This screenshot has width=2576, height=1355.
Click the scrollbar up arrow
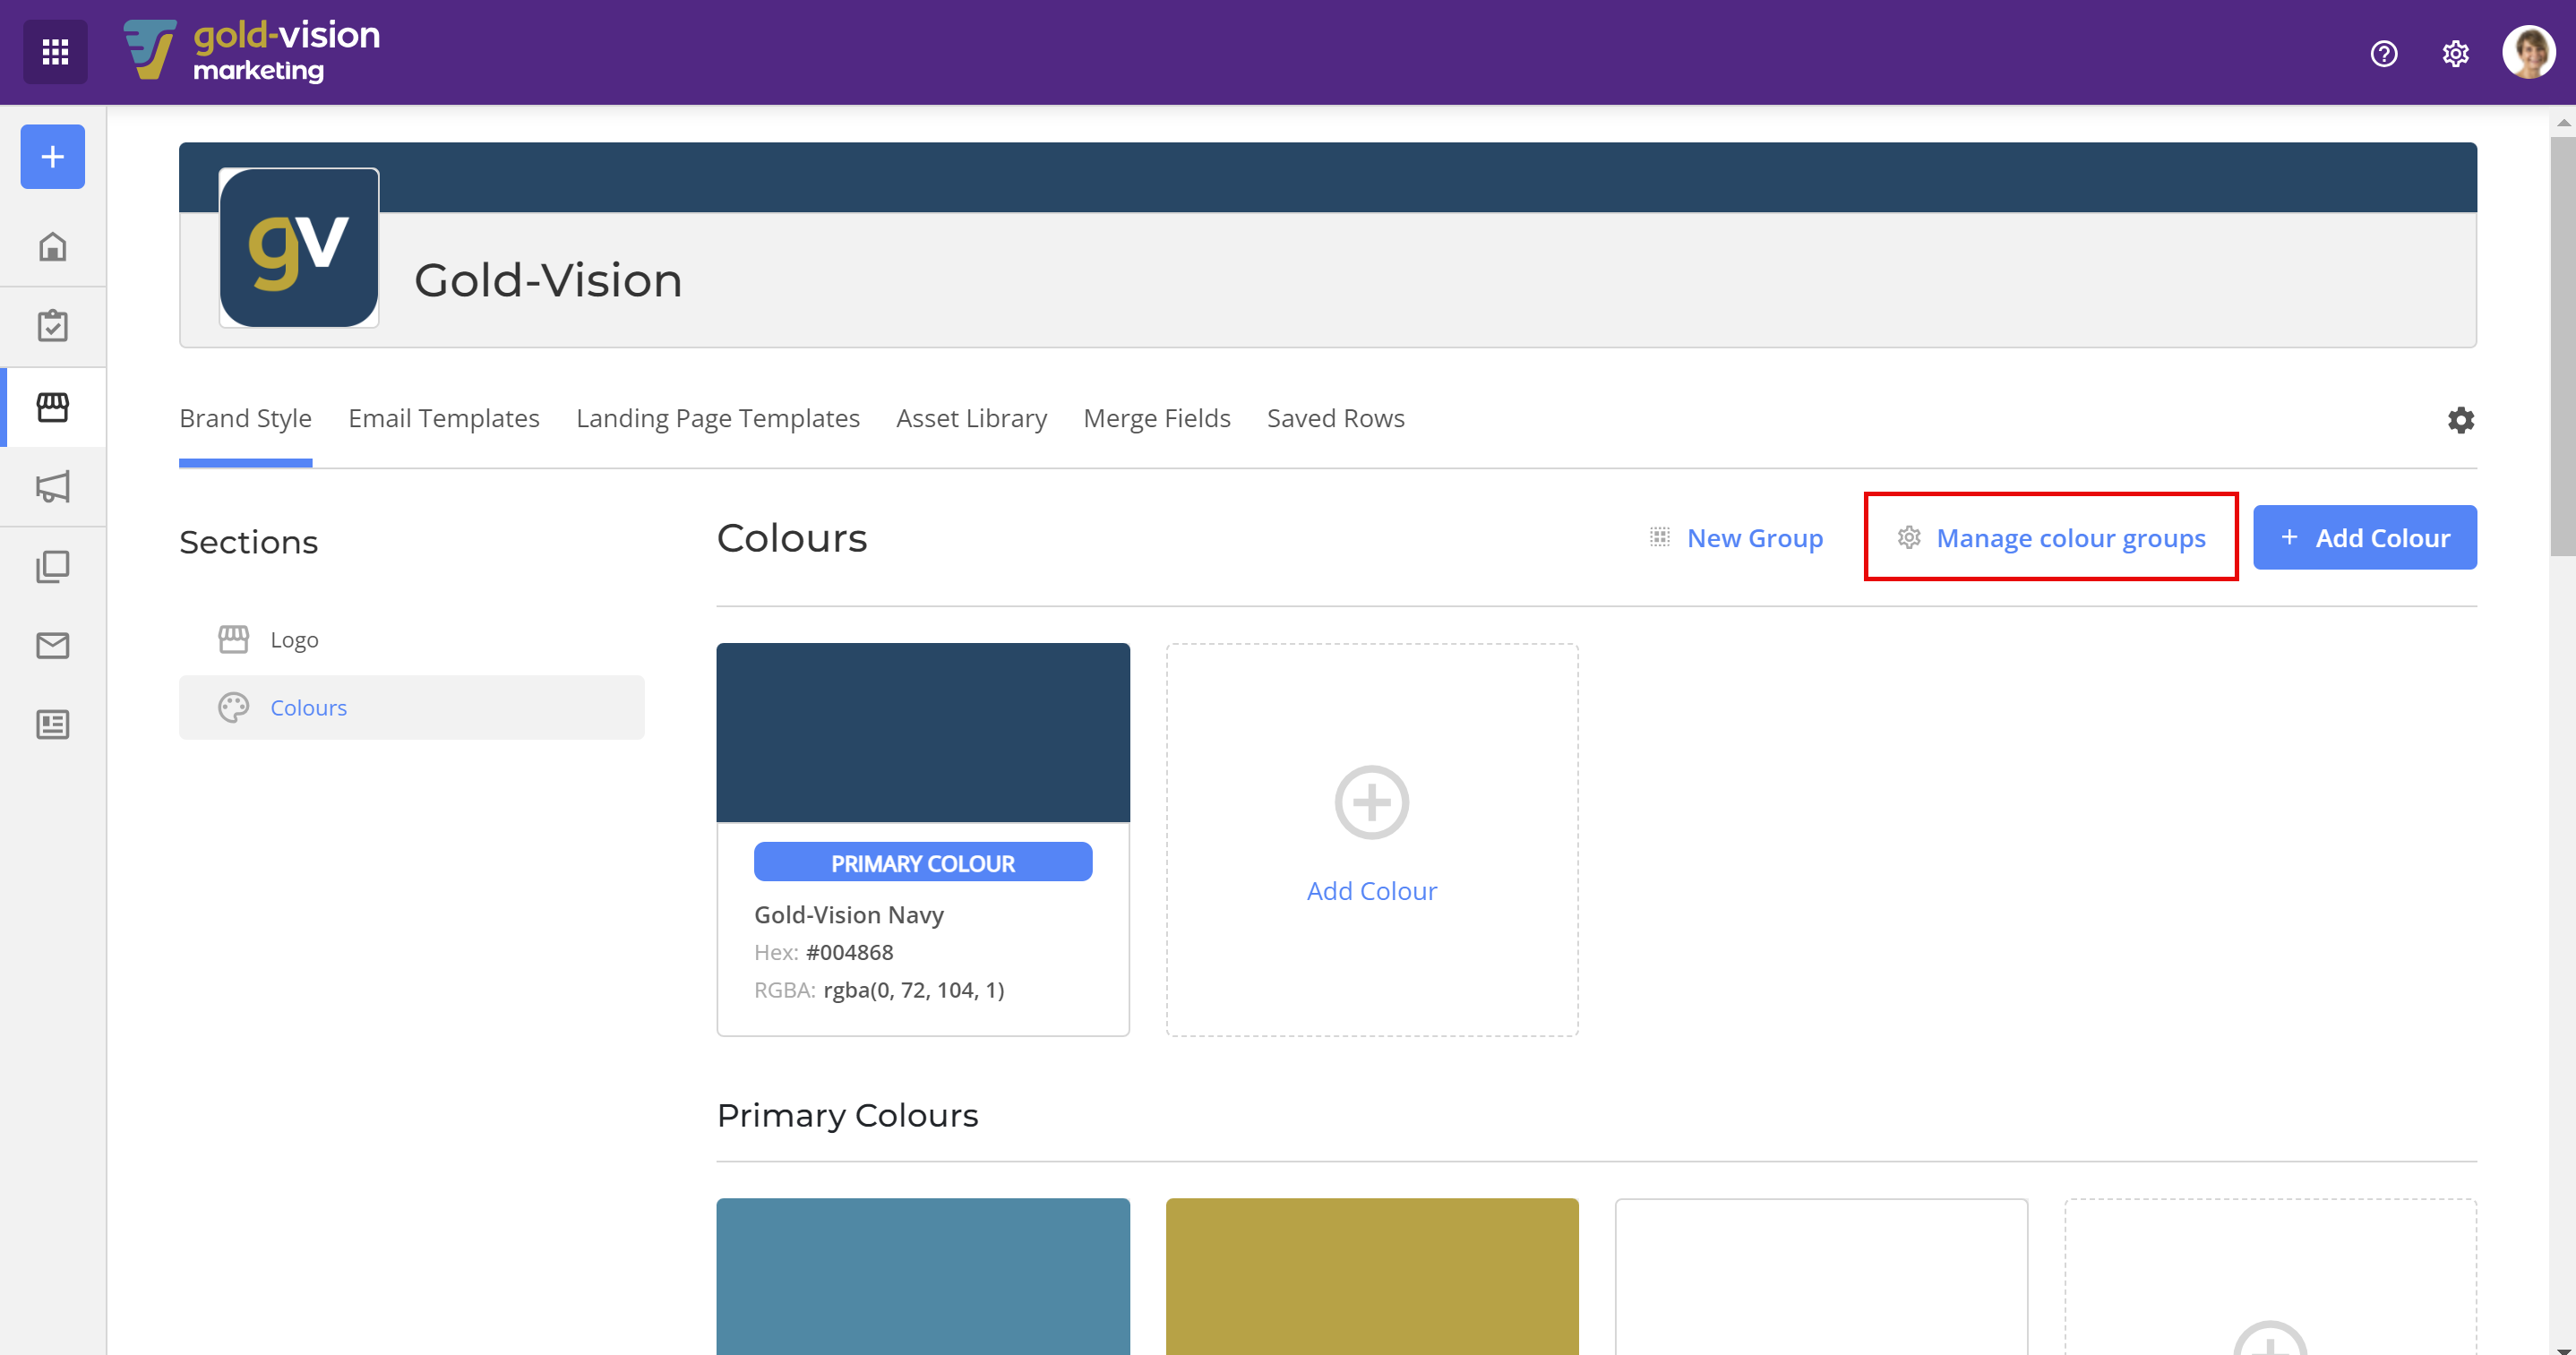2563,123
